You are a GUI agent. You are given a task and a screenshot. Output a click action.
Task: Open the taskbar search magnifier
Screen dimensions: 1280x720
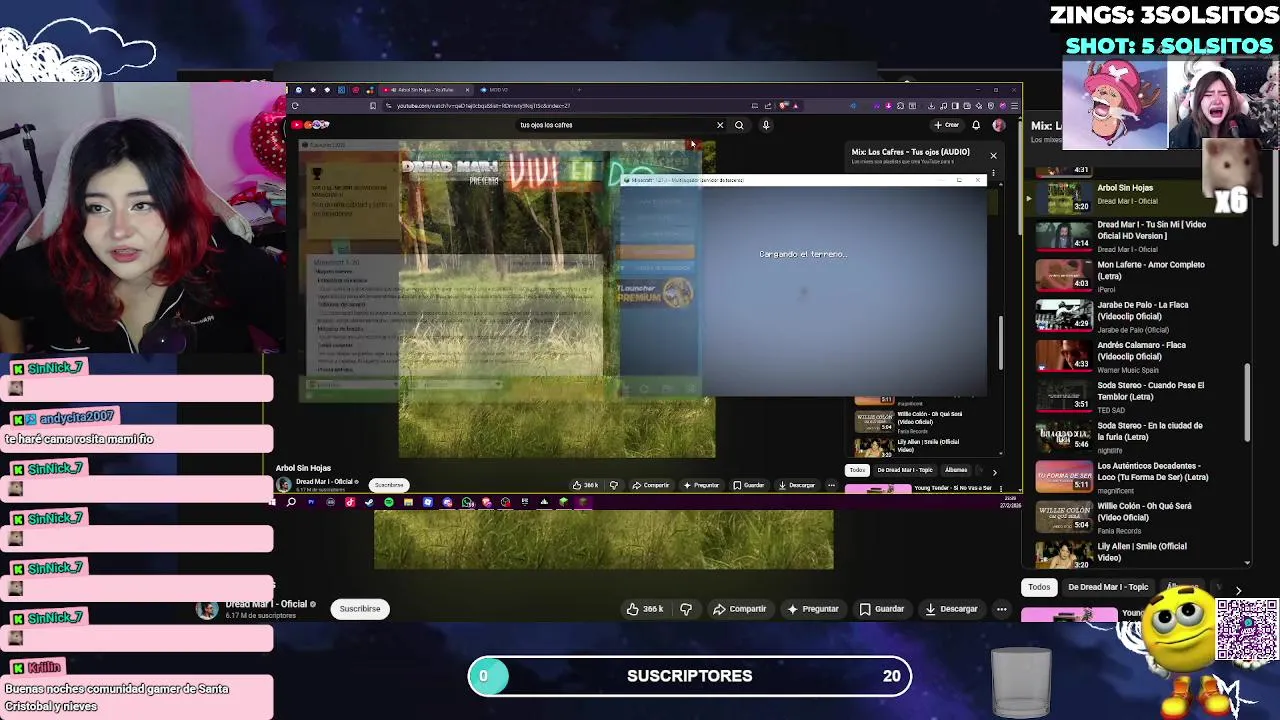coord(291,502)
